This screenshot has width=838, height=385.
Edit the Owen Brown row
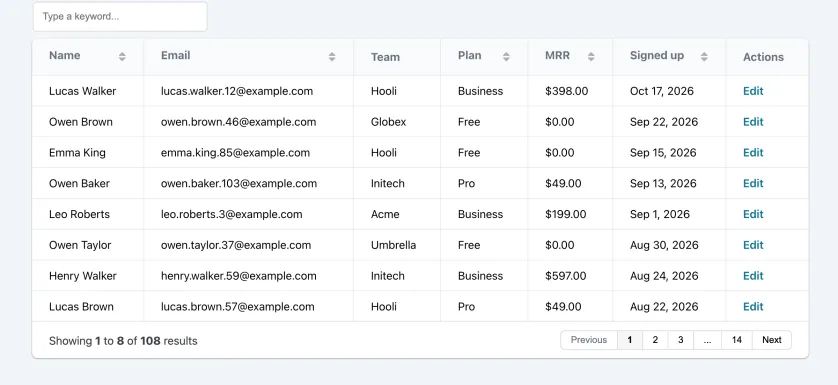coord(753,122)
